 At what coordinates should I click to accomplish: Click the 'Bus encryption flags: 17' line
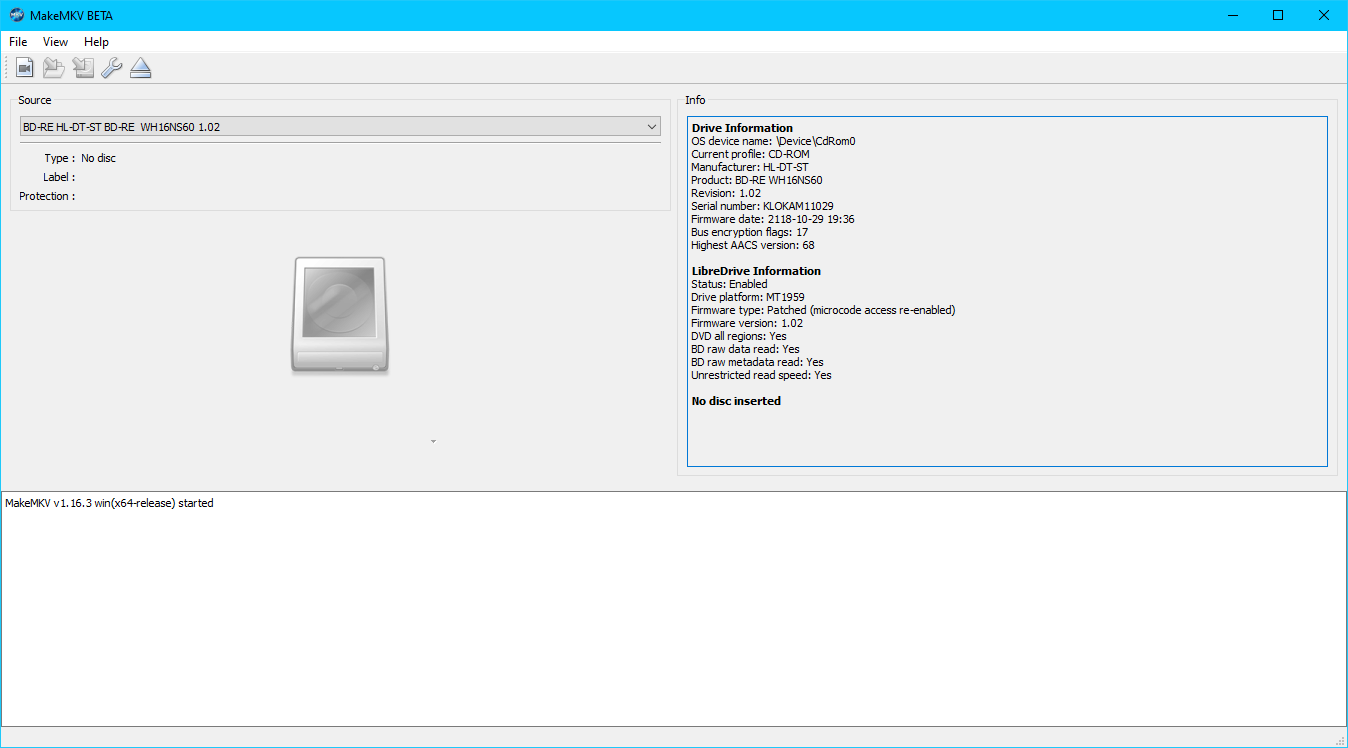click(x=750, y=232)
